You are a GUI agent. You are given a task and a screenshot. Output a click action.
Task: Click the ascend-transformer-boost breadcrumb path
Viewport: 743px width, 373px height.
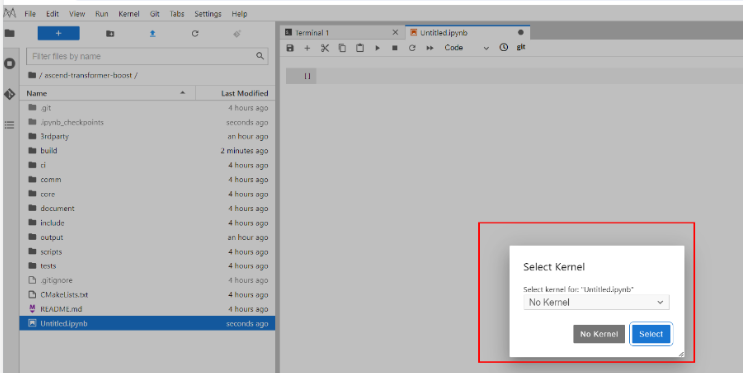88,75
